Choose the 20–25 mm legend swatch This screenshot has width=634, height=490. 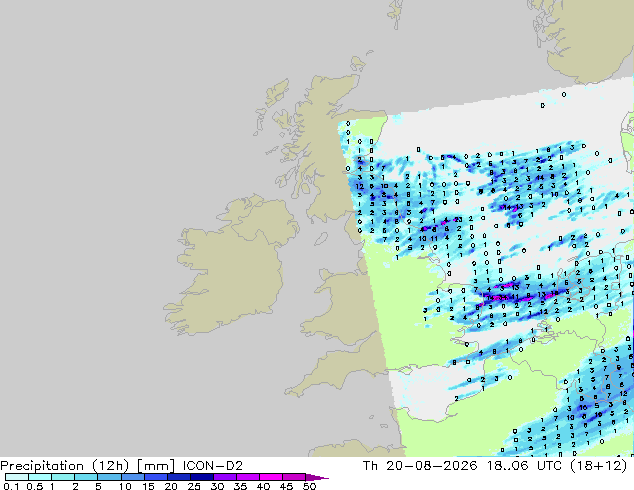(x=178, y=477)
